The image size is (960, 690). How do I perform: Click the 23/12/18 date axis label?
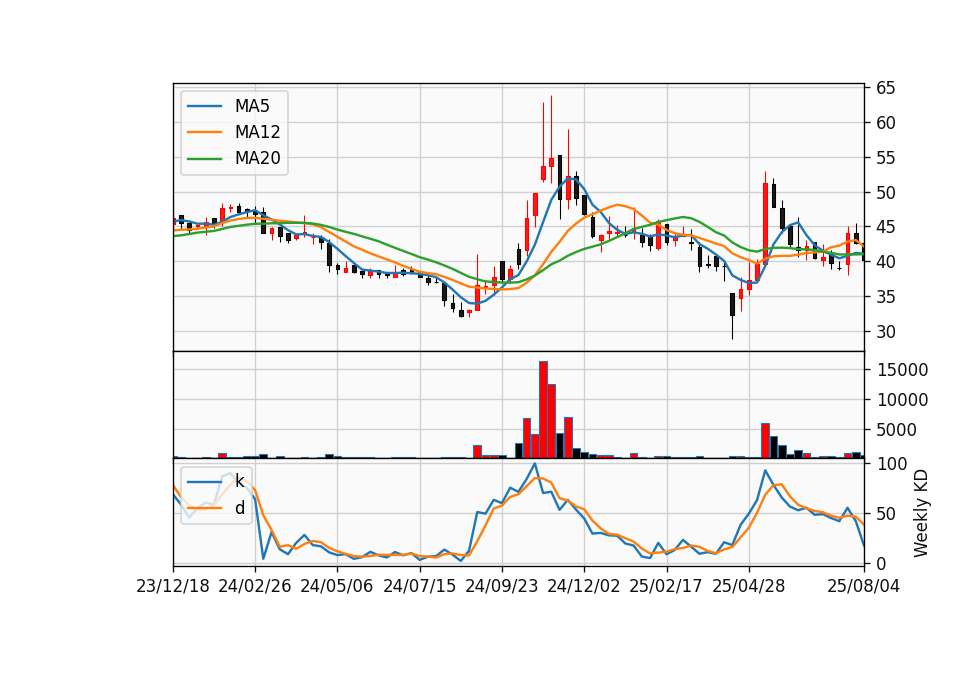point(173,586)
